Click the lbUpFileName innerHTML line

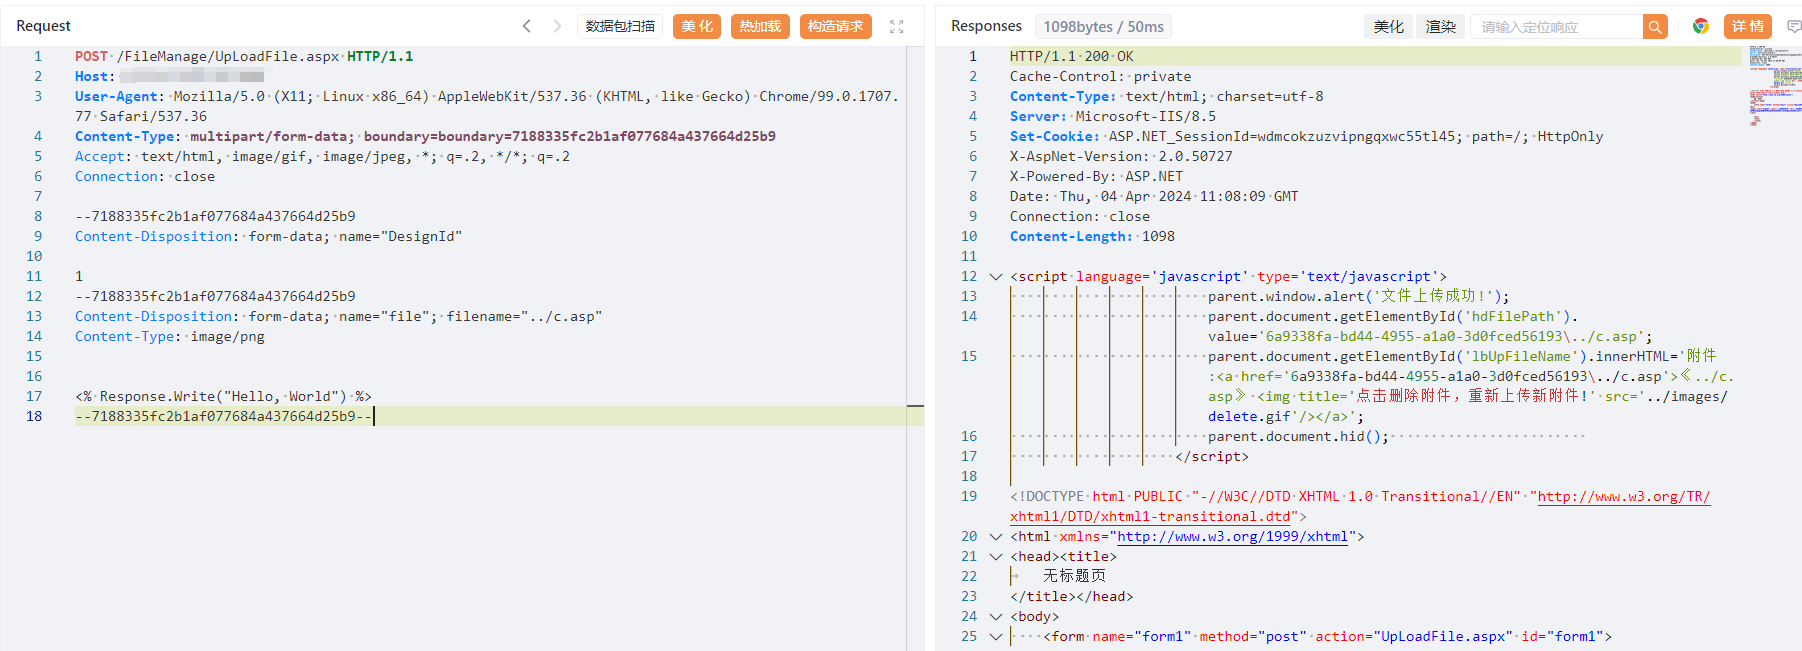click(1470, 387)
